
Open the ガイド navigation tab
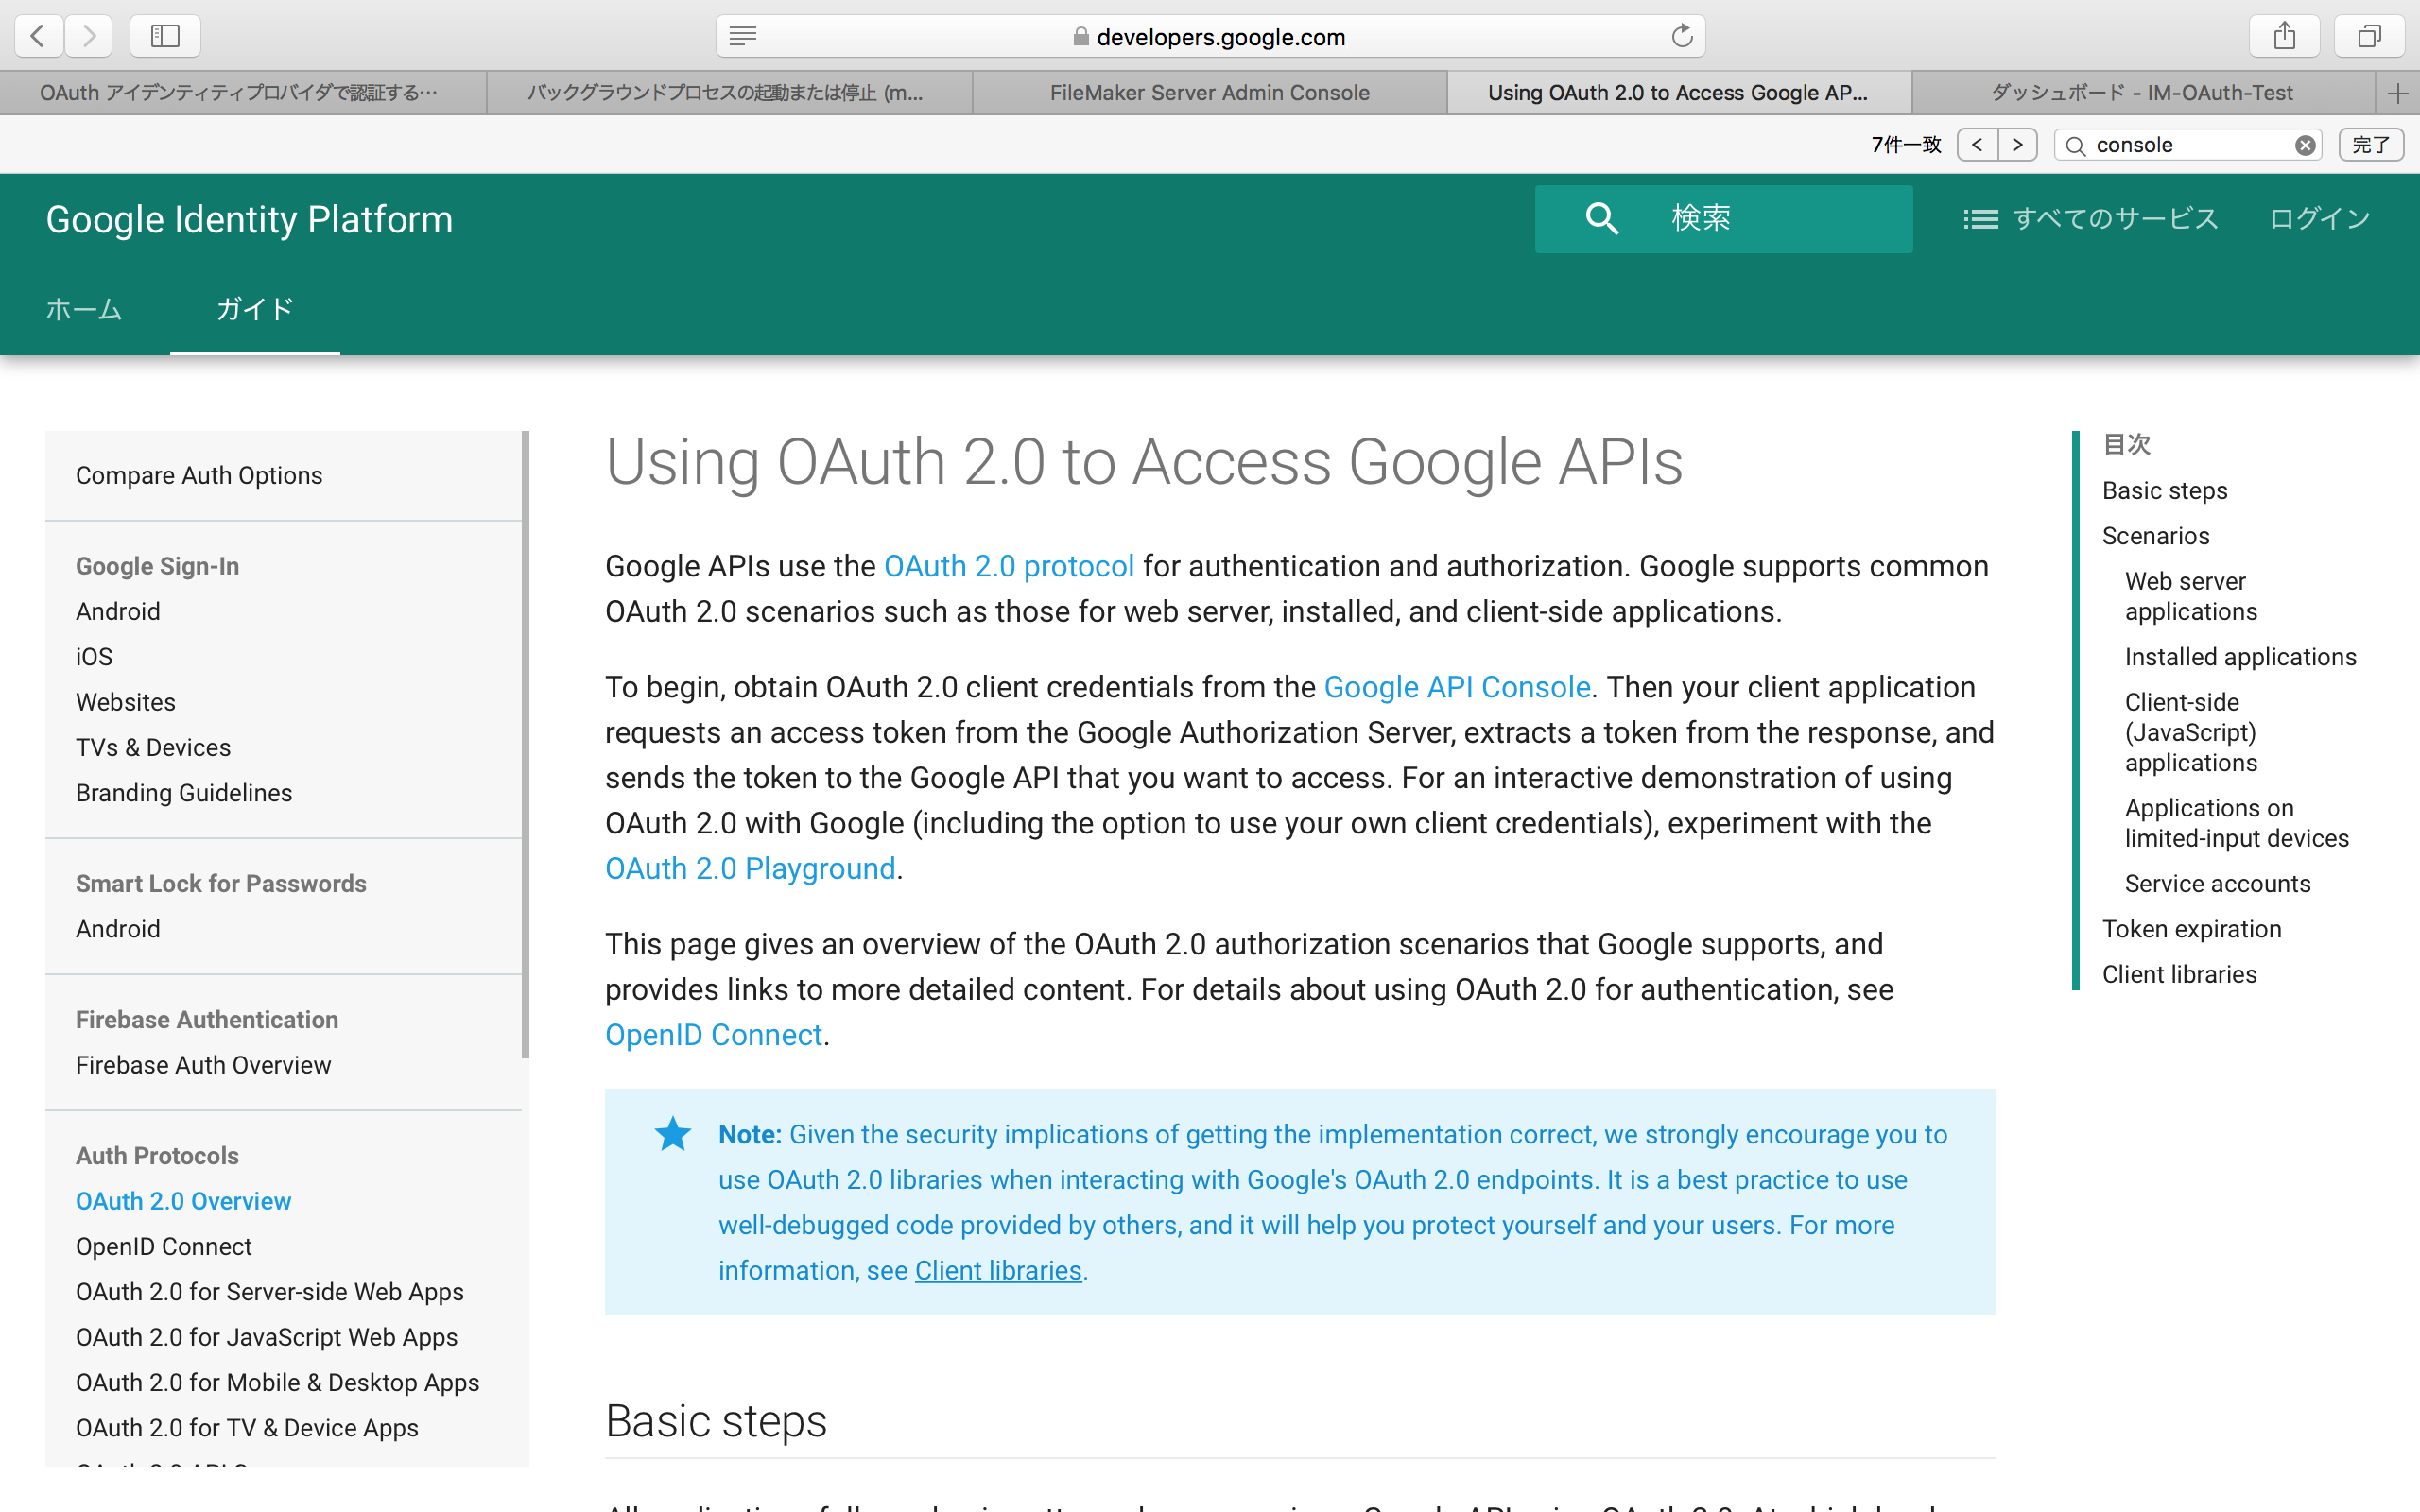255,309
